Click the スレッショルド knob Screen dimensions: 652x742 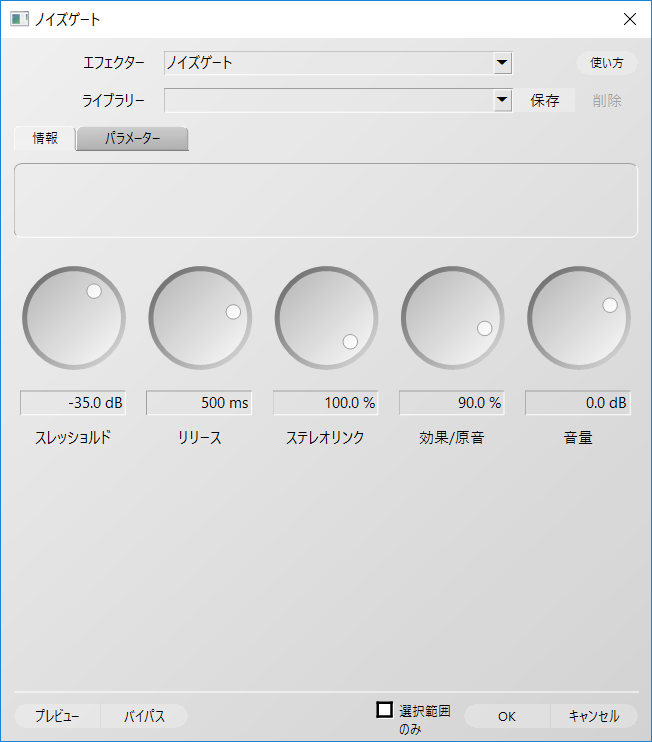pyautogui.click(x=74, y=318)
